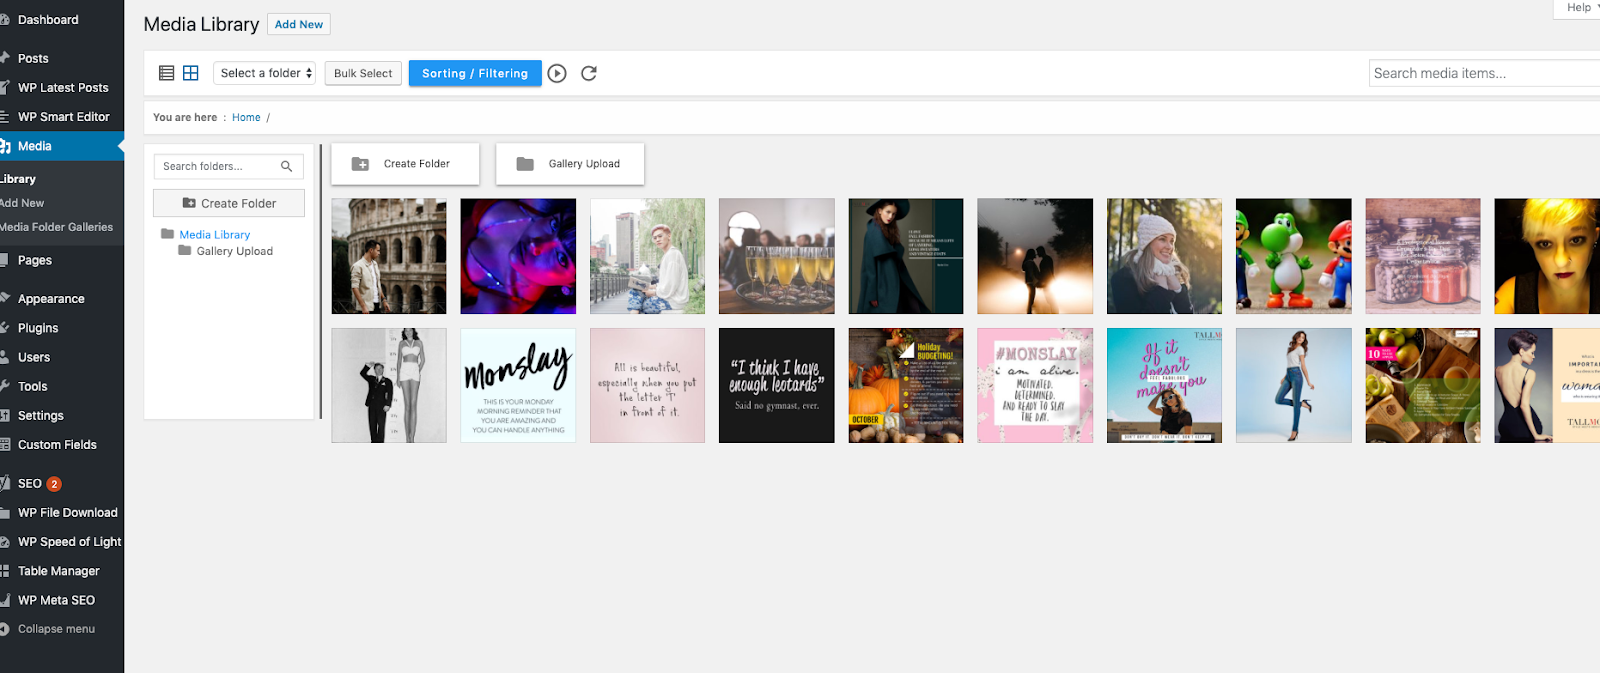The image size is (1600, 673).
Task: Select Media Library in folder tree
Action: (215, 235)
